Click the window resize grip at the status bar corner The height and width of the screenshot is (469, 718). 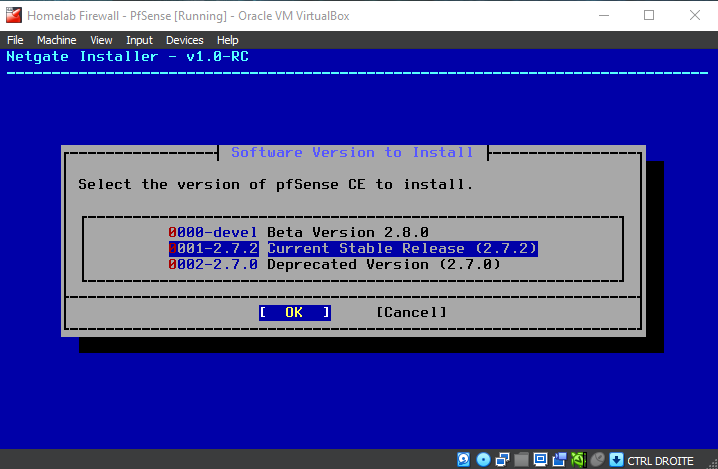[713, 464]
